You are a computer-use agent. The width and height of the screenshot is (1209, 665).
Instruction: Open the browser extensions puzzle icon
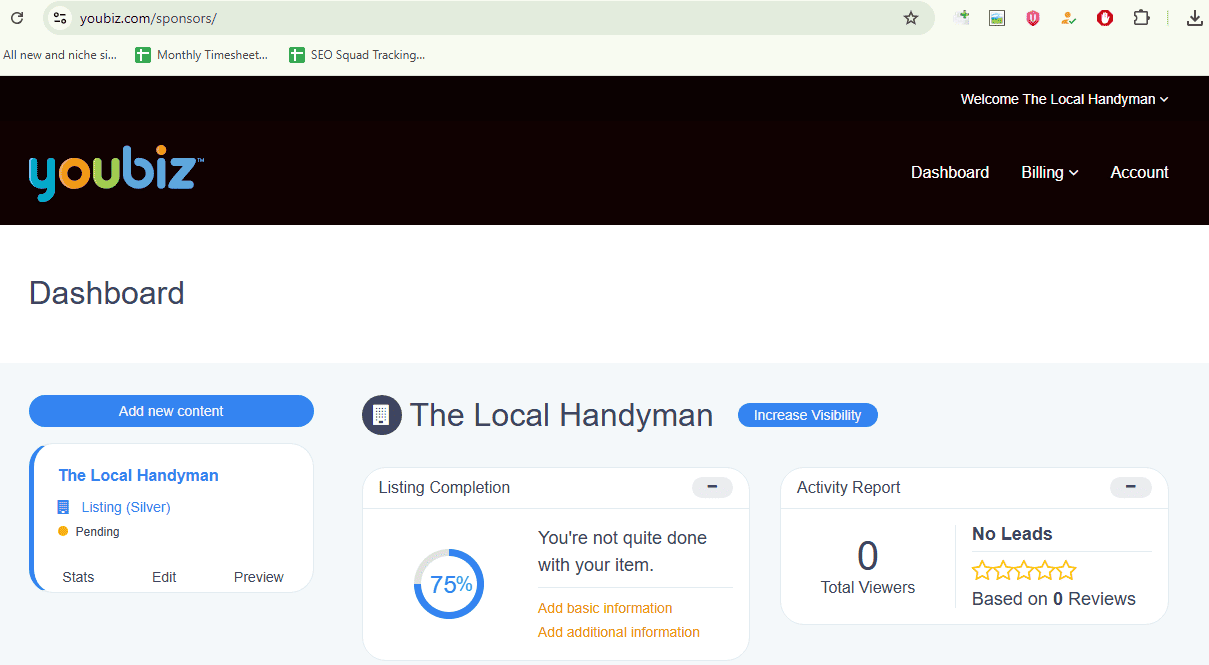[x=1141, y=18]
